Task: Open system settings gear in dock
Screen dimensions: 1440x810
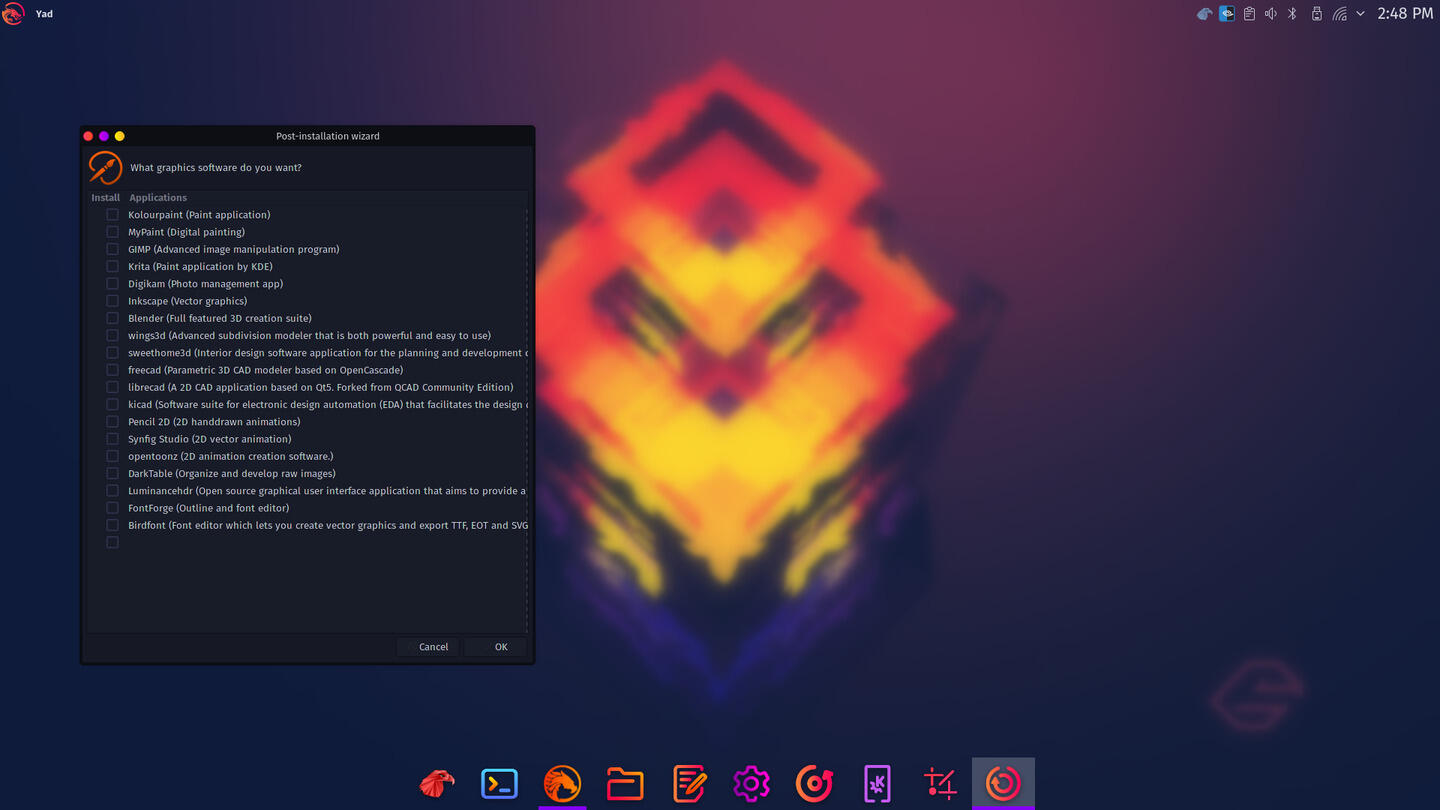Action: [x=751, y=783]
